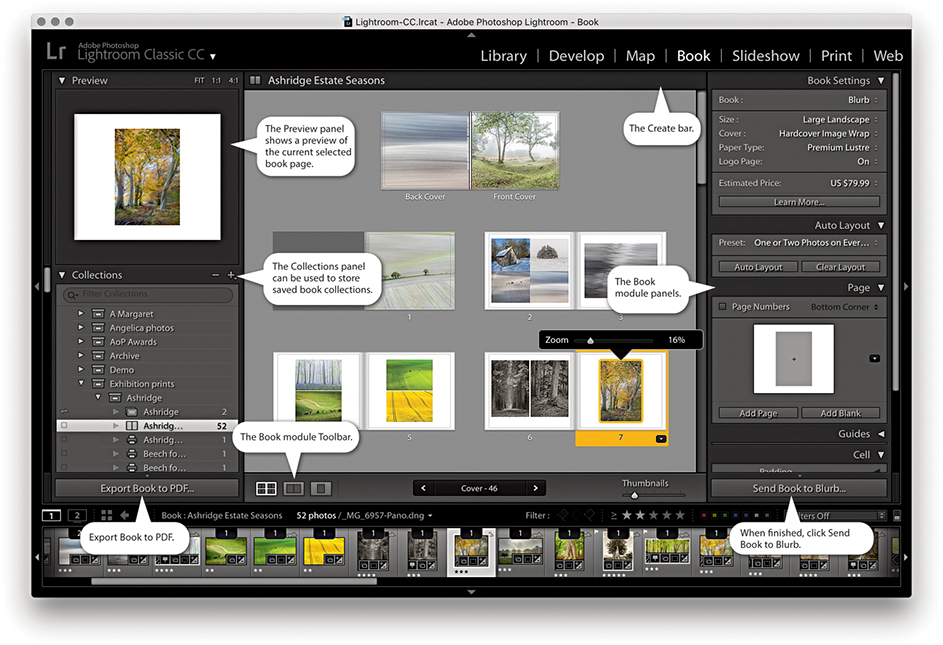Collapse the Cell panel
The width and height of the screenshot is (943, 645).
[x=880, y=455]
